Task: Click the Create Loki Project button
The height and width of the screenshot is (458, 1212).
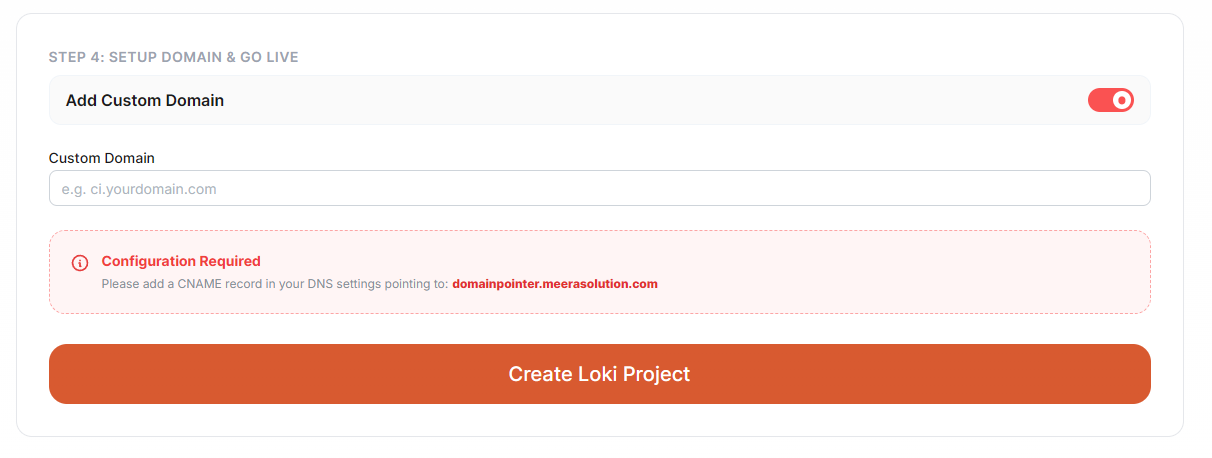Action: tap(600, 374)
